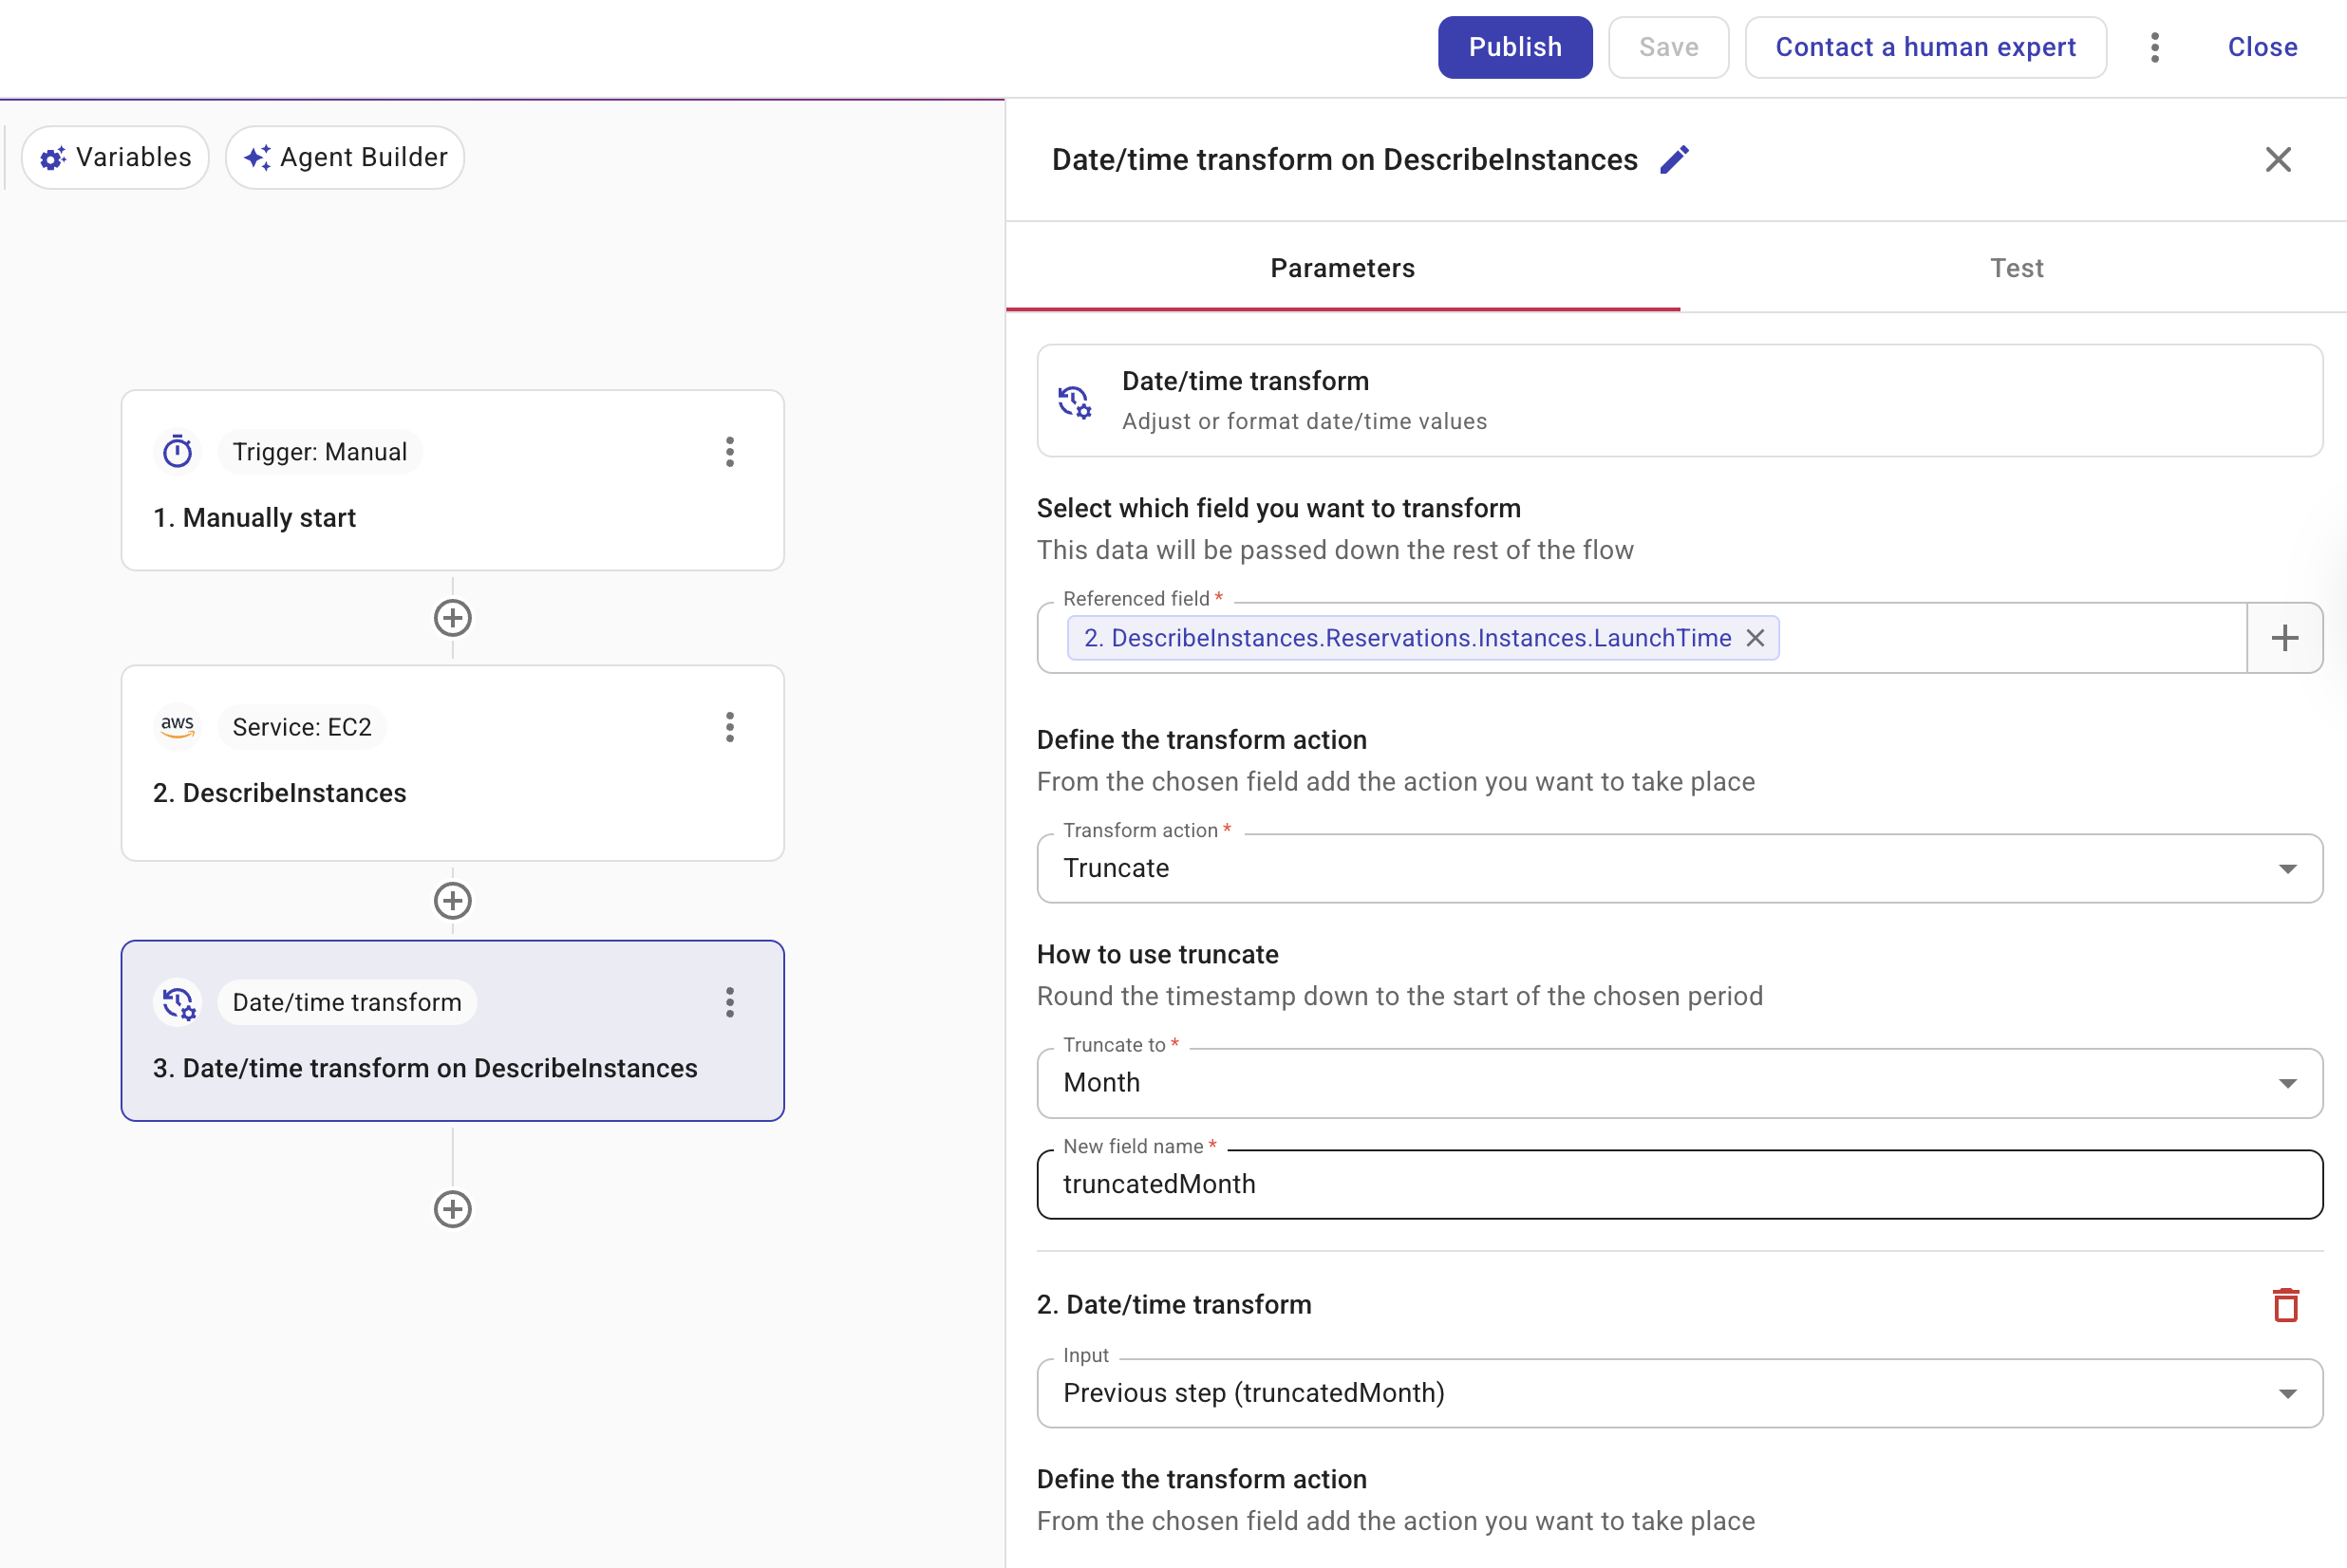Select the Parameters tab

point(1342,268)
